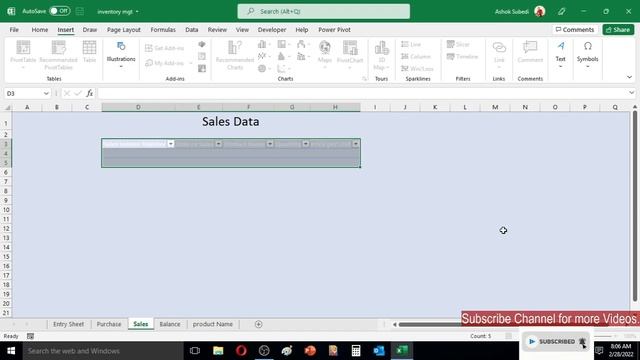Screen dimensions: 640x360
Task: Insert a Slicer filter
Action: tap(458, 44)
